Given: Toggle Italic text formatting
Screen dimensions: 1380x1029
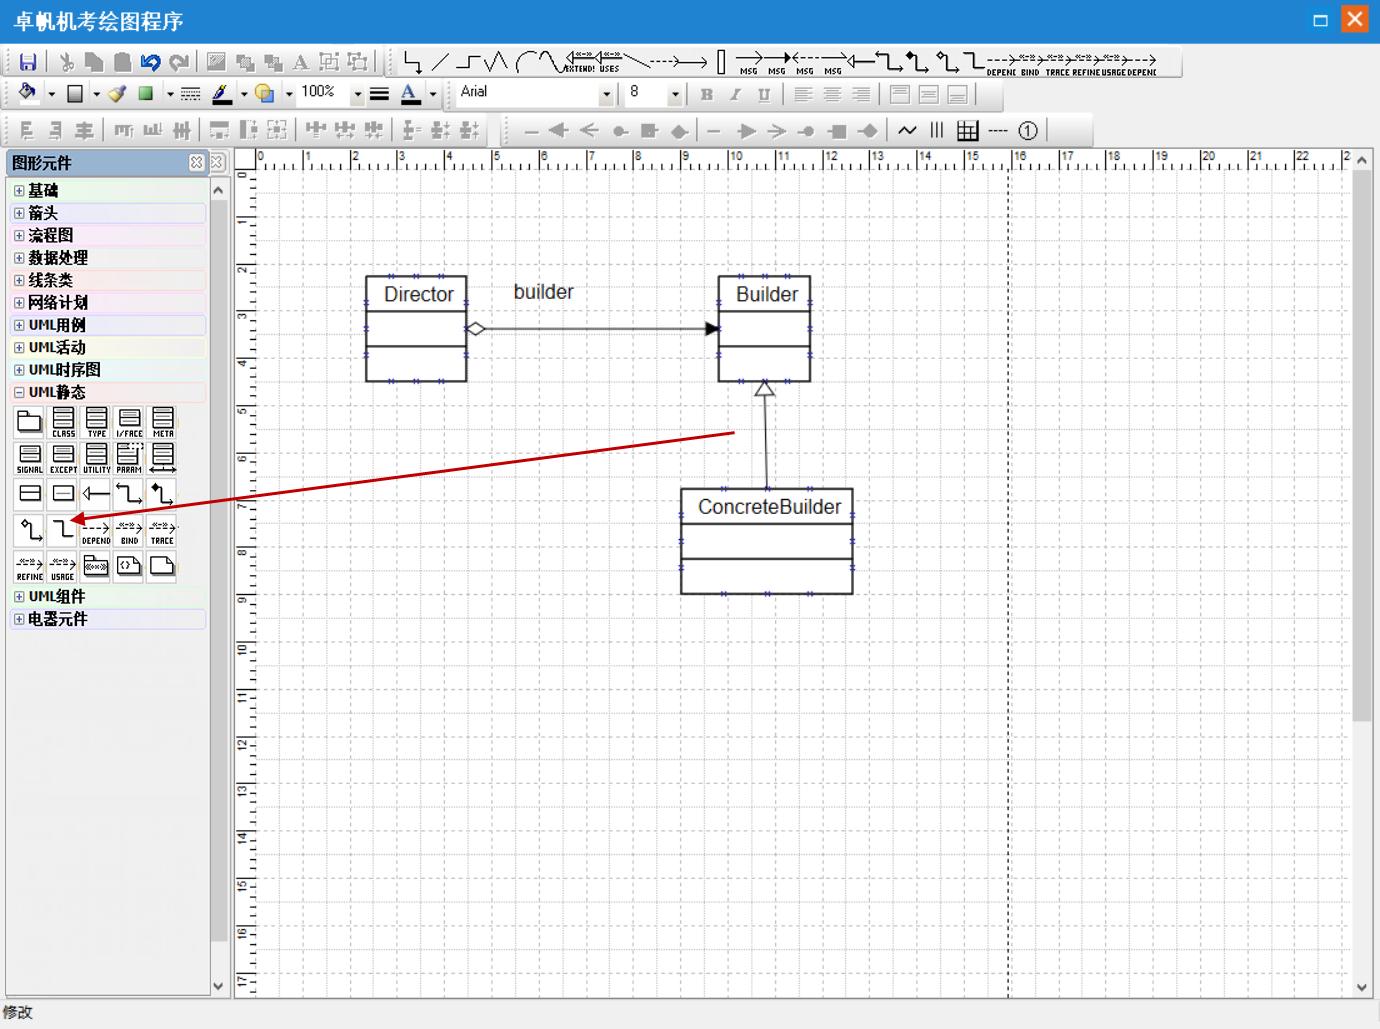Looking at the screenshot, I should coord(735,94).
